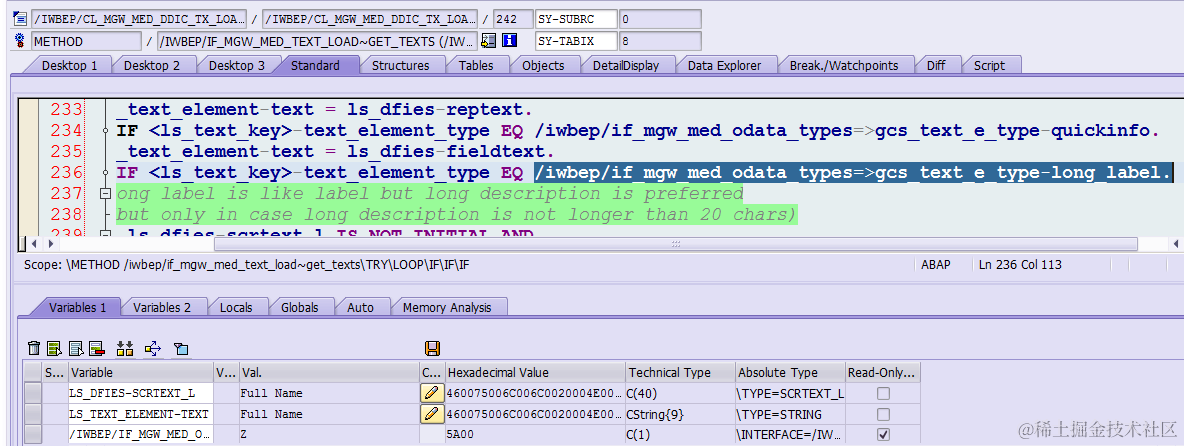This screenshot has height=446, width=1184.
Task: Click the orange save disk icon
Action: (433, 348)
